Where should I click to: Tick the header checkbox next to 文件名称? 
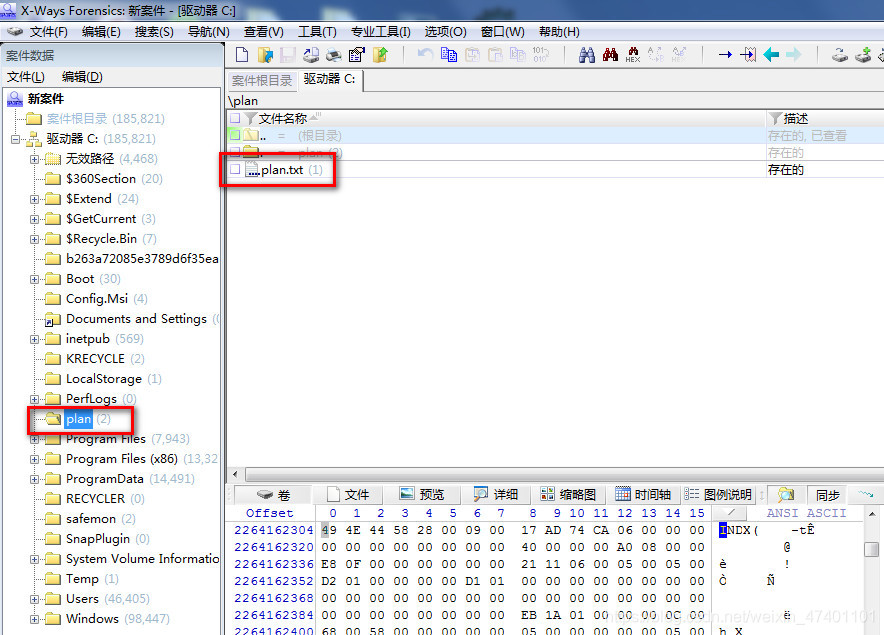pyautogui.click(x=235, y=118)
